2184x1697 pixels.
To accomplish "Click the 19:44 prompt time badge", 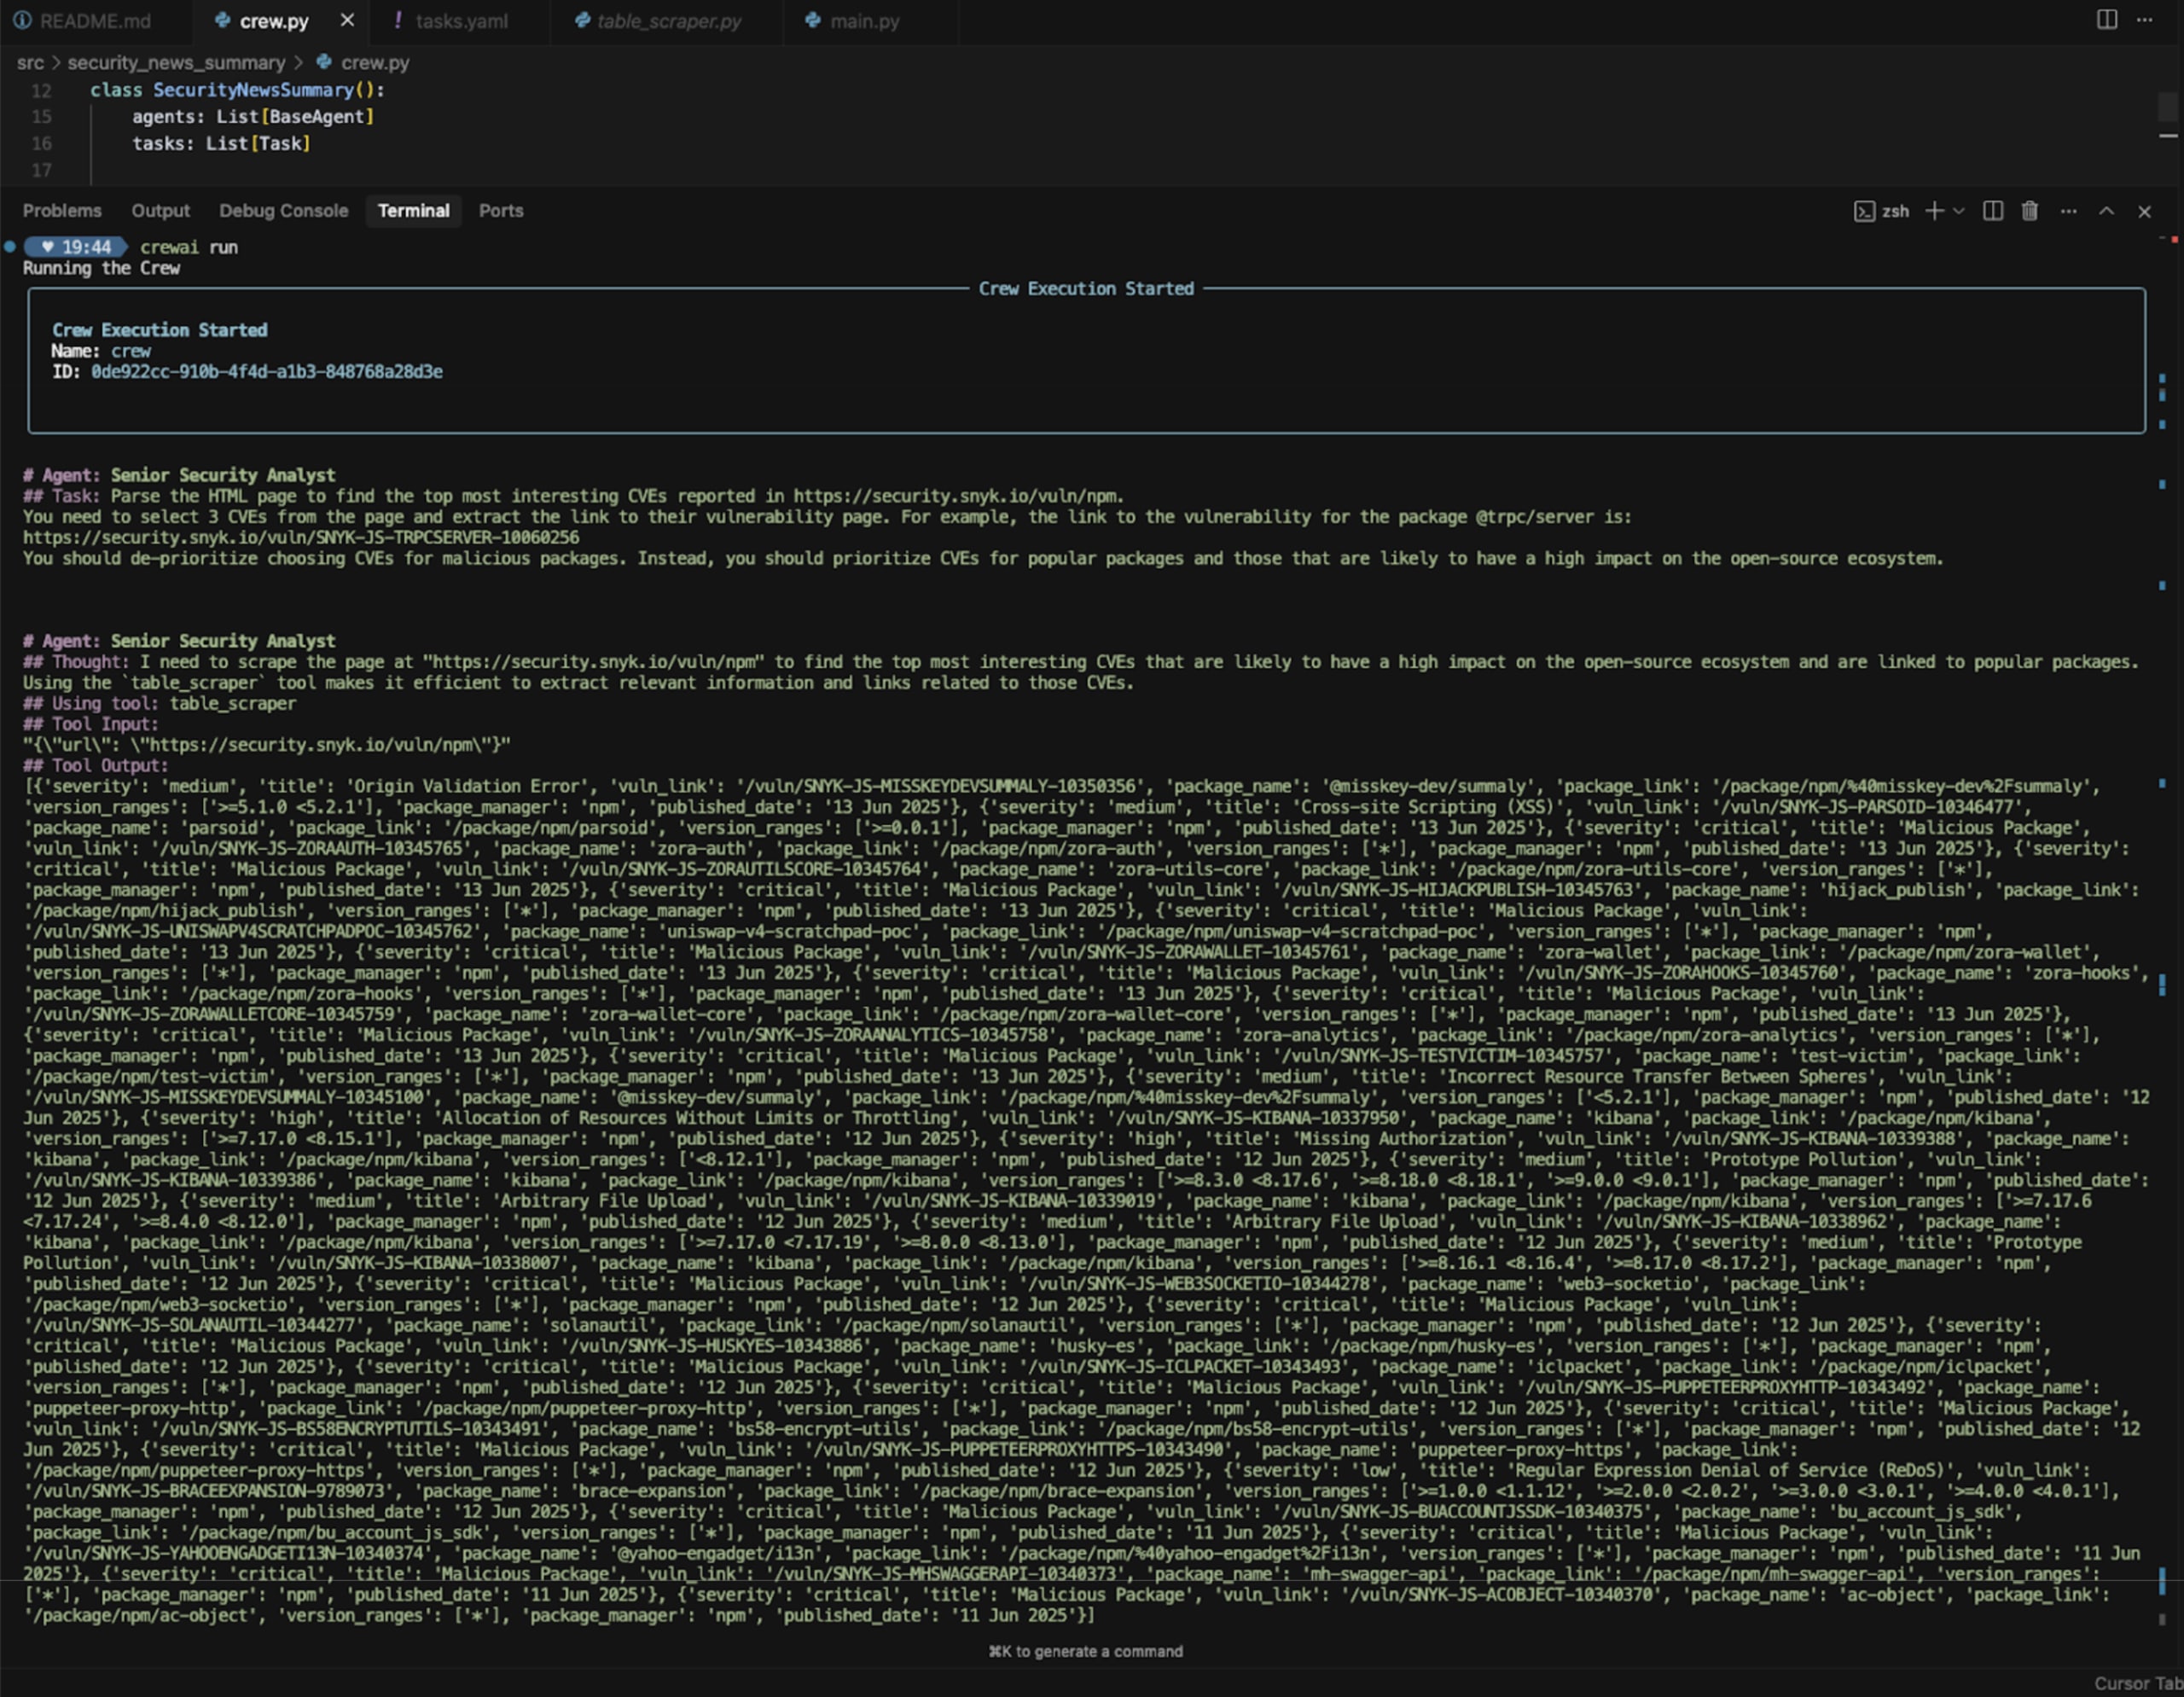I will point(76,247).
